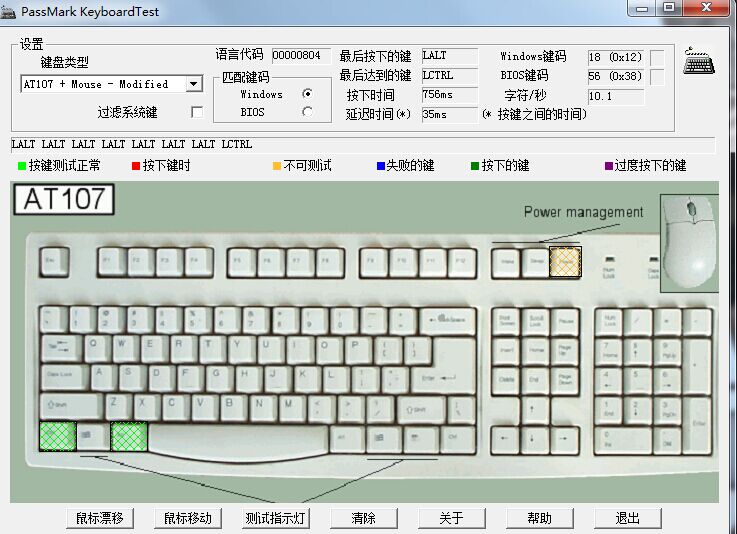Click the green hatched left Ctrl key
Viewport: 737px width, 534px height.
tap(58, 436)
